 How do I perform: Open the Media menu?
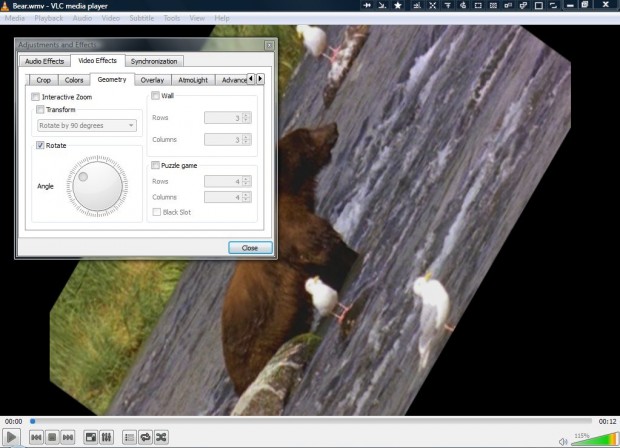point(15,18)
